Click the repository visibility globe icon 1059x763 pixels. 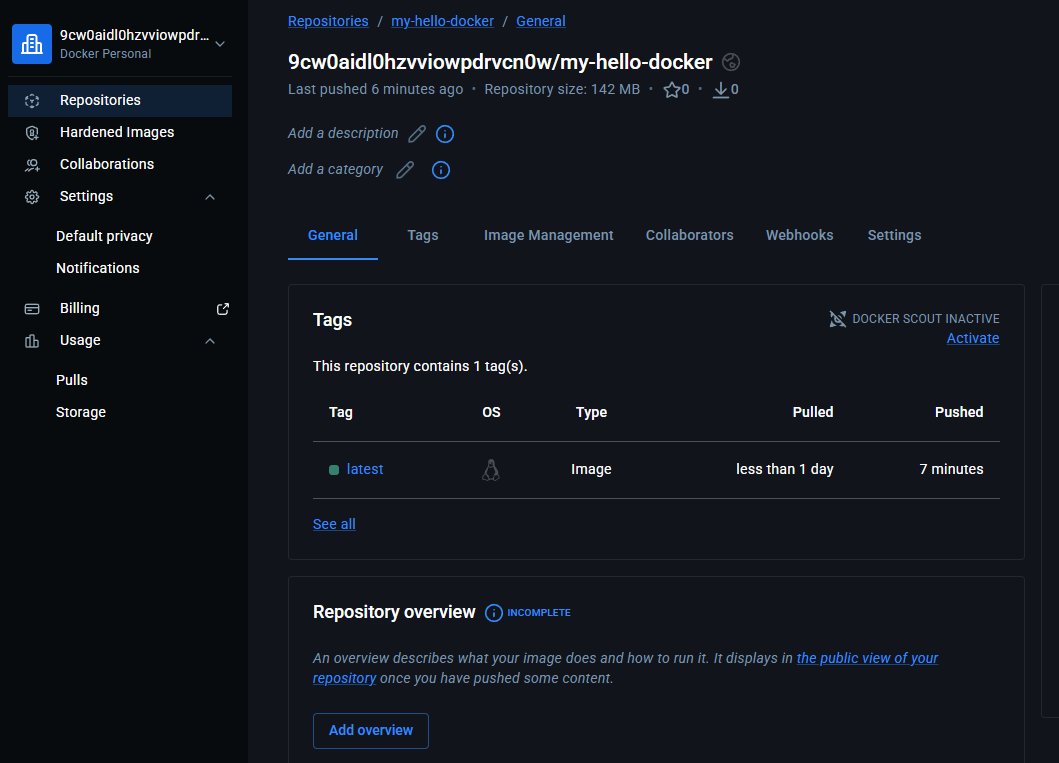[731, 62]
